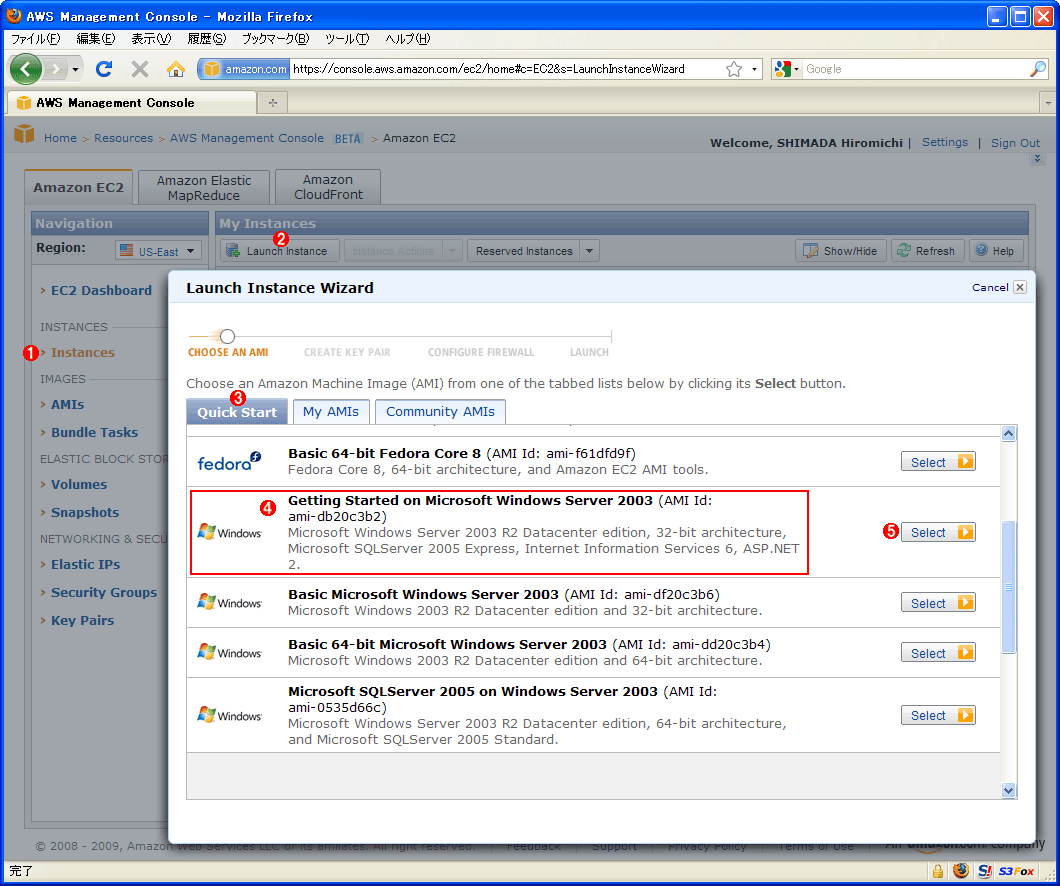The width and height of the screenshot is (1060, 886).
Task: Select the Basic Microsoft Windows Server 2003 AMI
Action: pyautogui.click(x=938, y=603)
